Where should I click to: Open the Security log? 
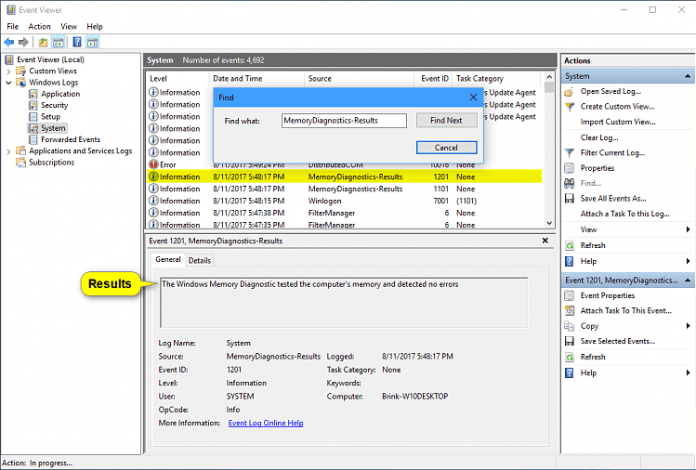pyautogui.click(x=54, y=105)
